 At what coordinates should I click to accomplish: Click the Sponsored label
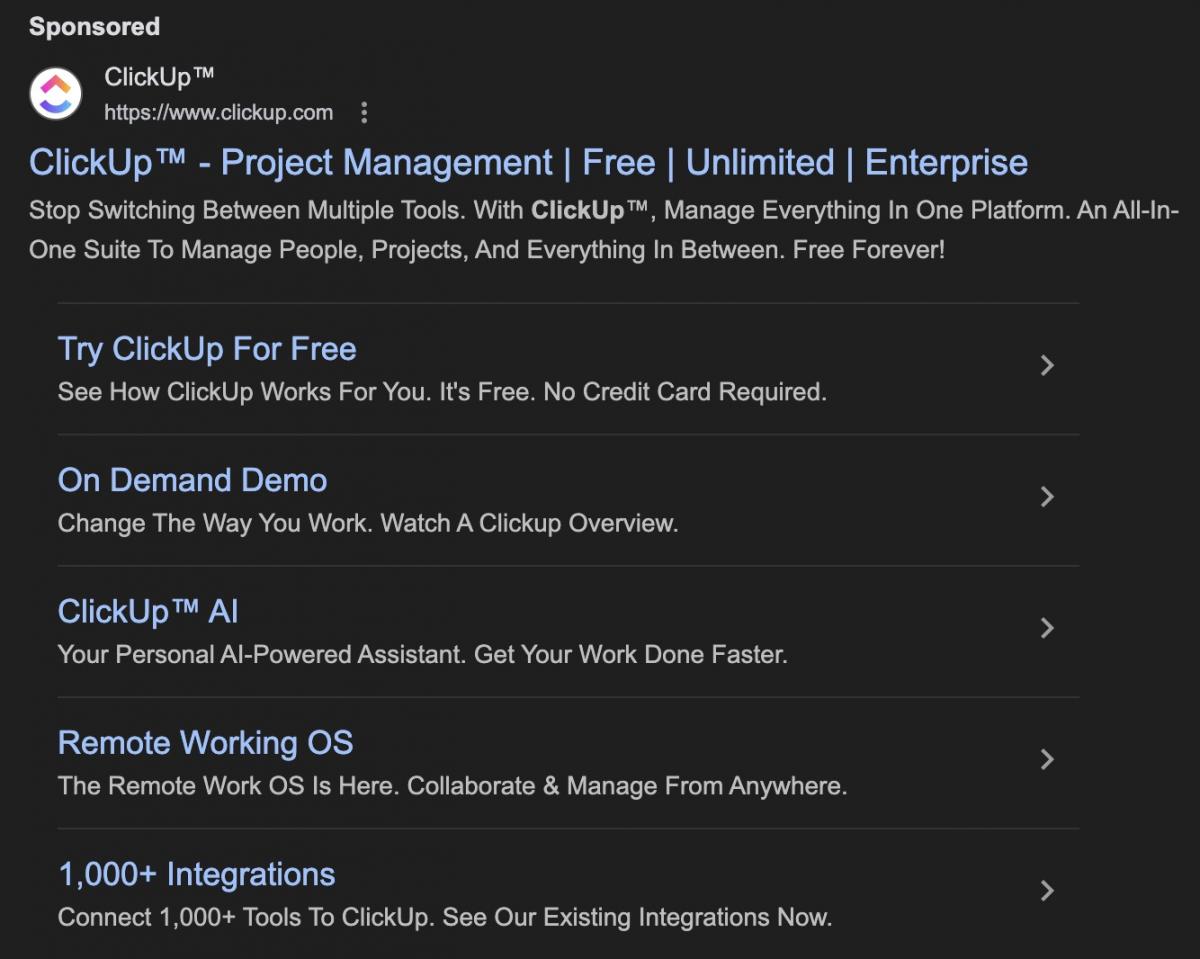(94, 27)
